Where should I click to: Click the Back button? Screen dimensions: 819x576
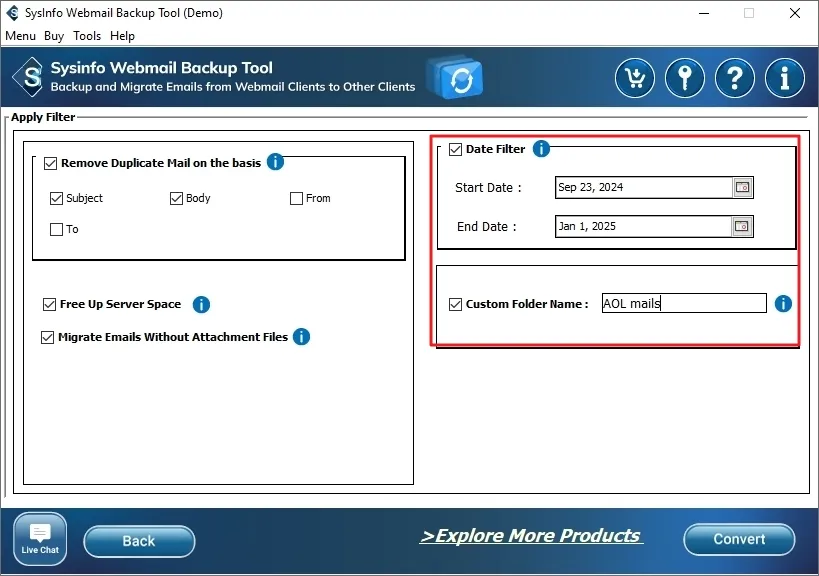[x=139, y=541]
